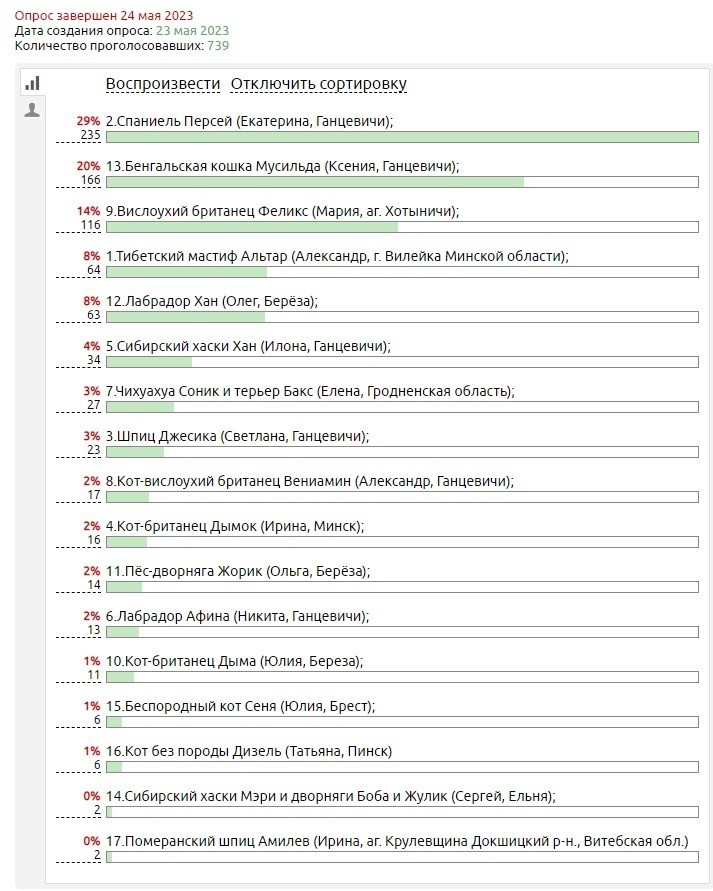The width and height of the screenshot is (713, 891).
Task: Select option text "5.Сибирский хаски Хан"
Action: point(181,345)
